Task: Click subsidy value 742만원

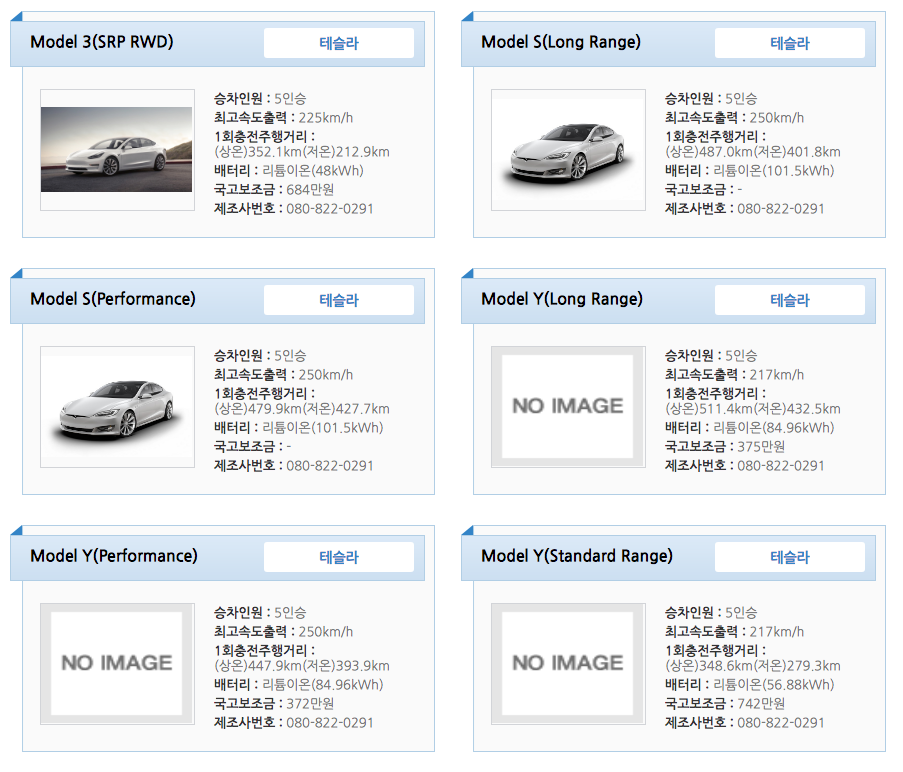Action: click(761, 703)
